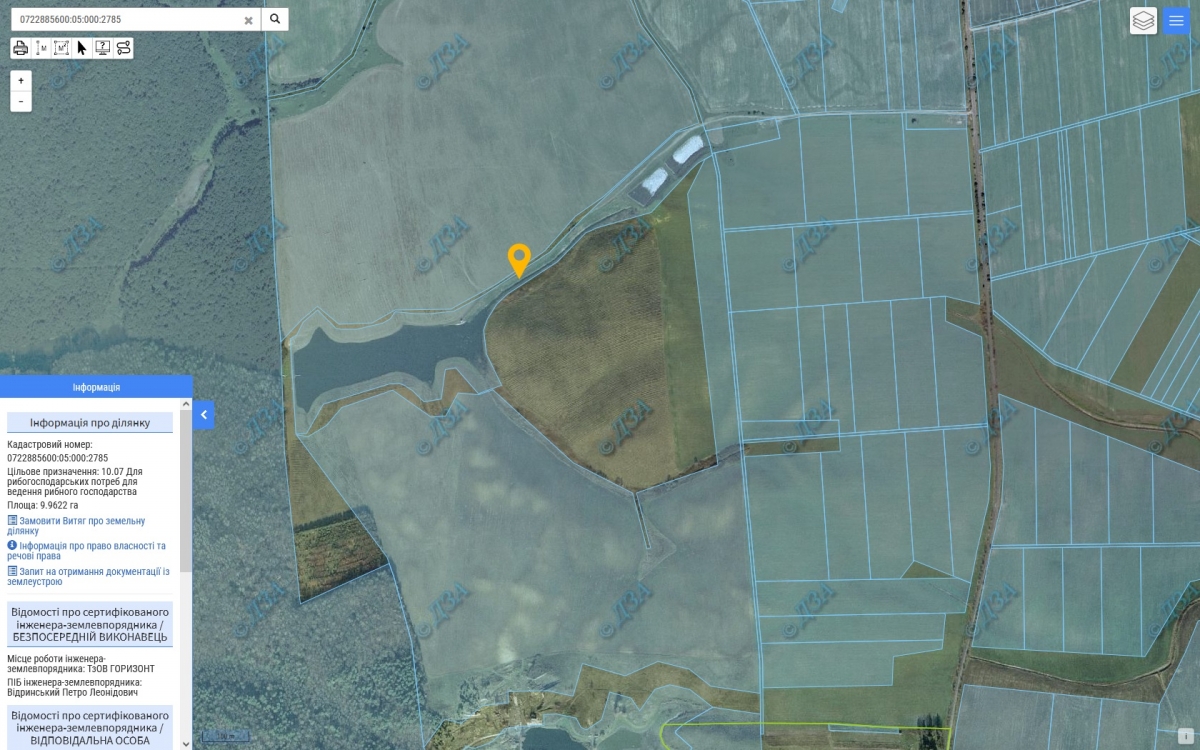This screenshot has width=1200, height=750.
Task: Activate the arrow pointer selection tool
Action: click(82, 48)
